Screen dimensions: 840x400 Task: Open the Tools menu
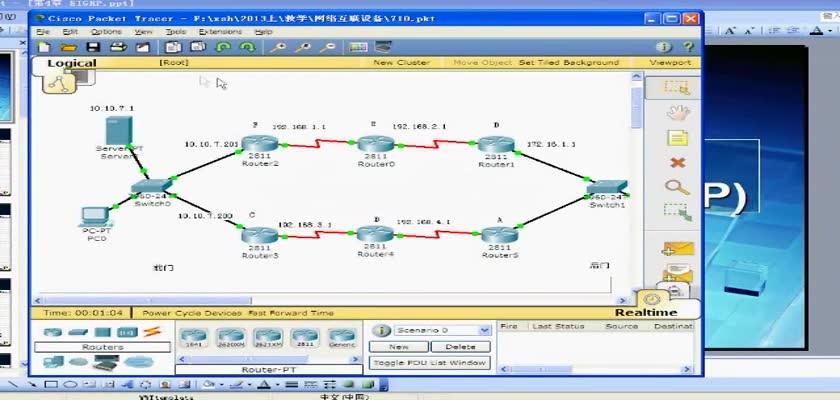click(x=175, y=32)
